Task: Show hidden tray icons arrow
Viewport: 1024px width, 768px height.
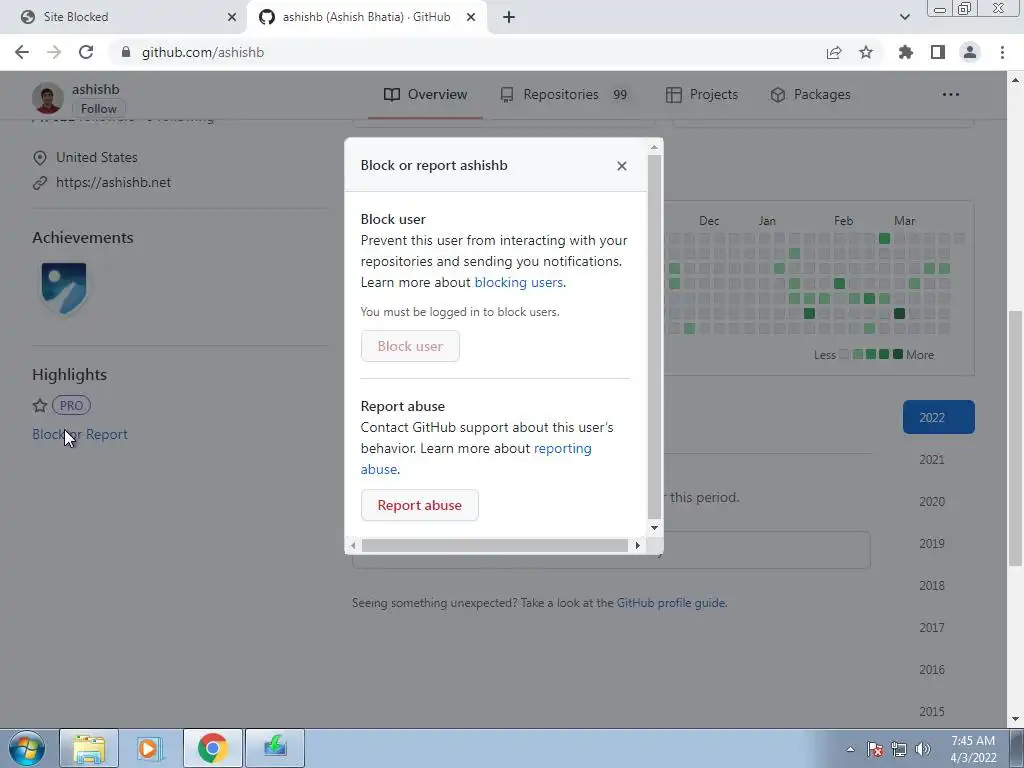Action: tap(850, 749)
